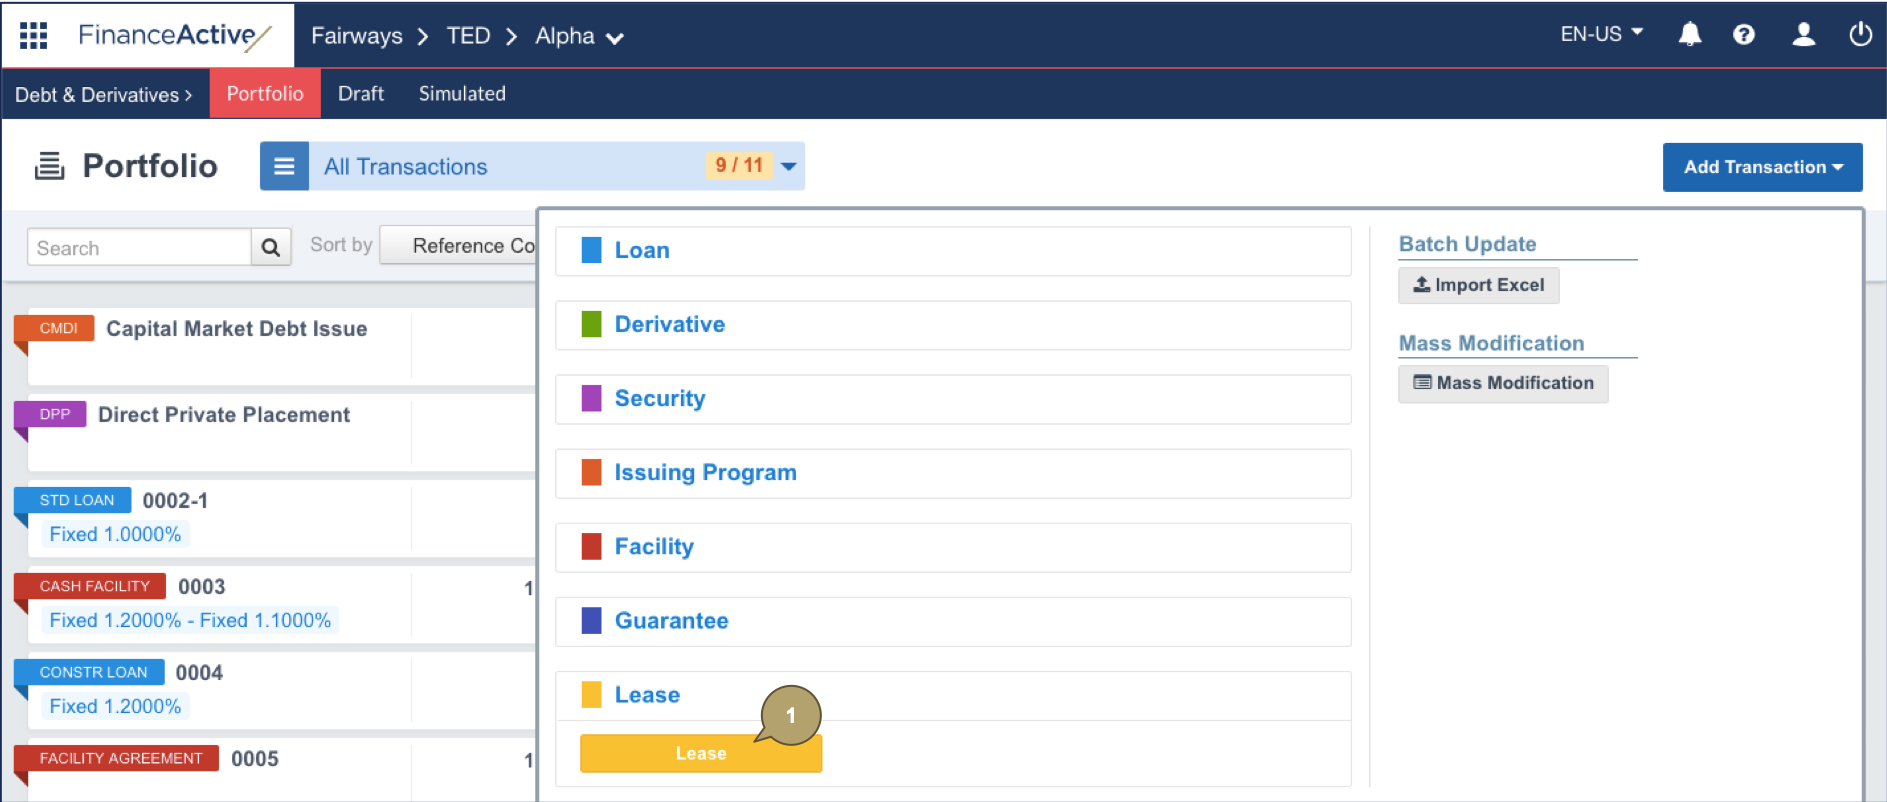Click the power logout icon
This screenshot has height=802, width=1887.
1861,35
